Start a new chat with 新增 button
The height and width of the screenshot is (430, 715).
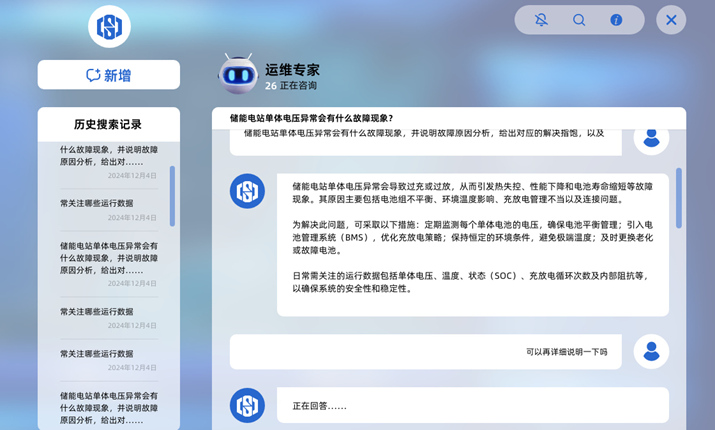pos(109,75)
